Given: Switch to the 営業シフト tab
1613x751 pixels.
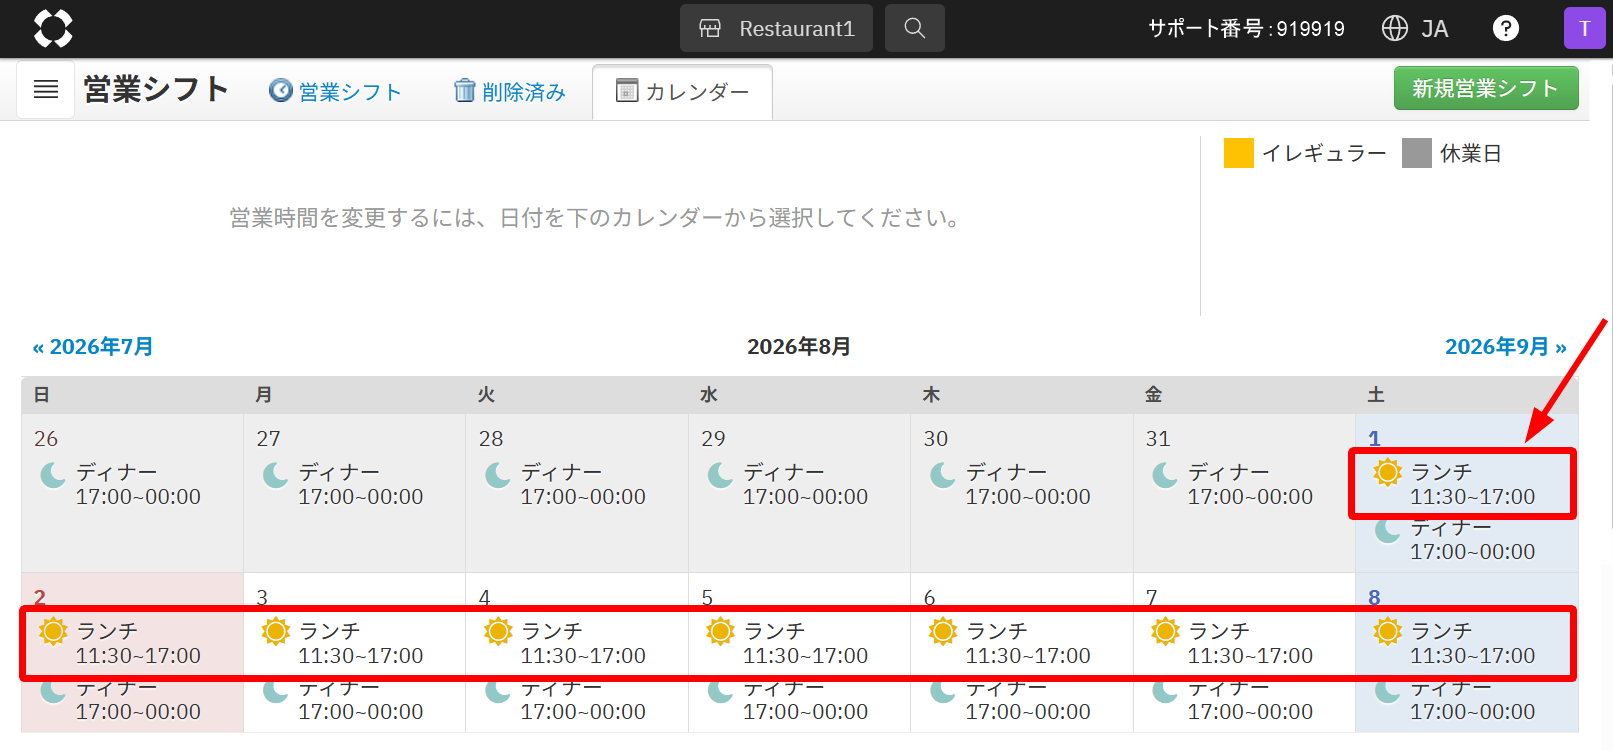Looking at the screenshot, I should coord(336,92).
